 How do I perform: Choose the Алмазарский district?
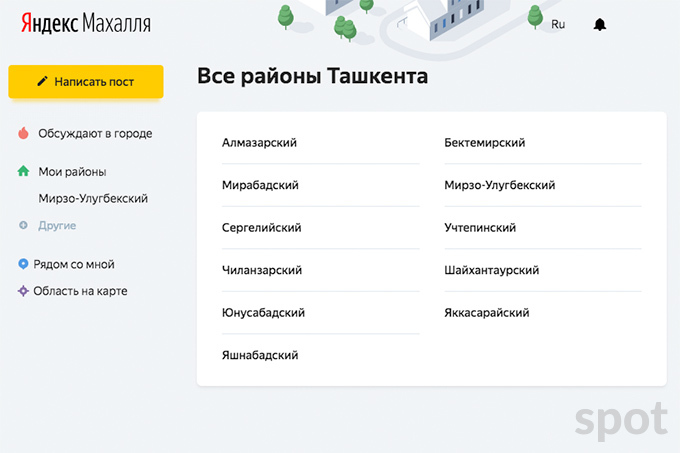click(x=259, y=143)
